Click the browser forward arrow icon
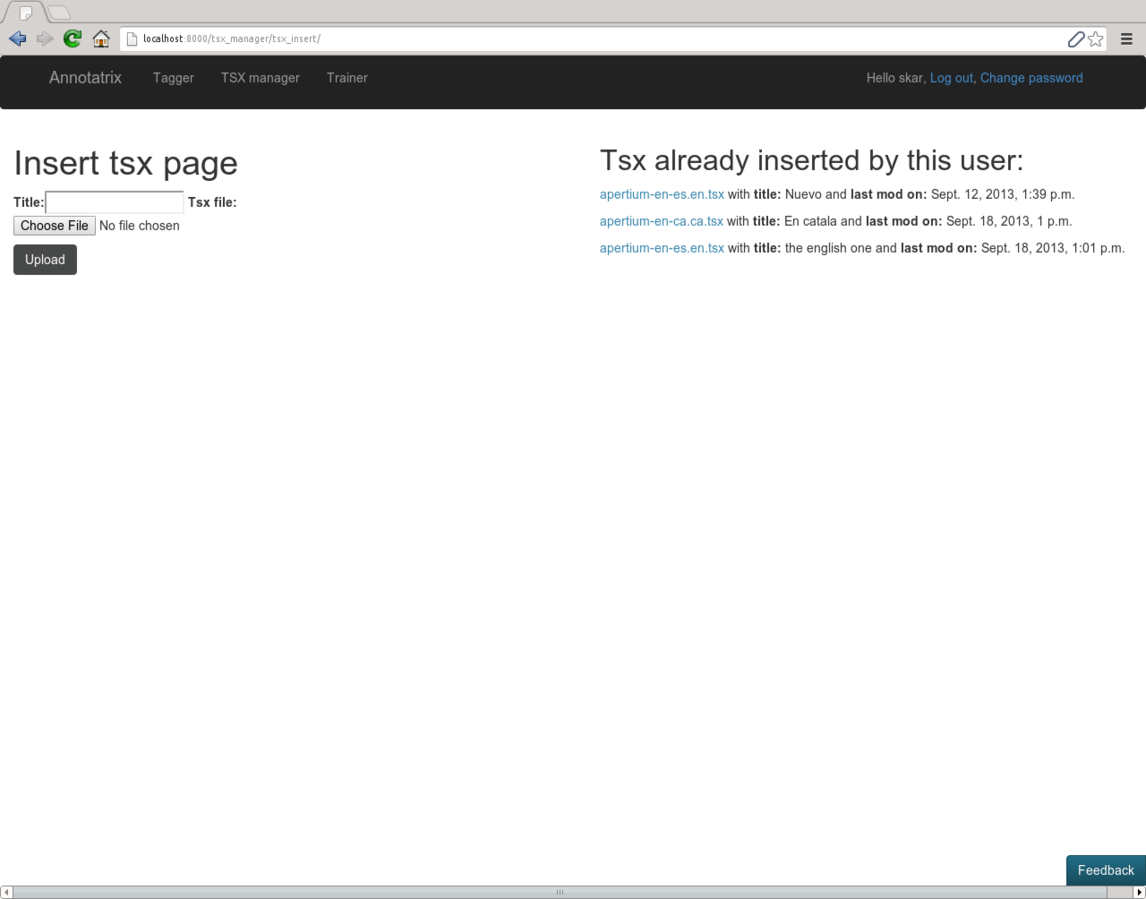Screen dimensions: 1146x899 pos(45,39)
